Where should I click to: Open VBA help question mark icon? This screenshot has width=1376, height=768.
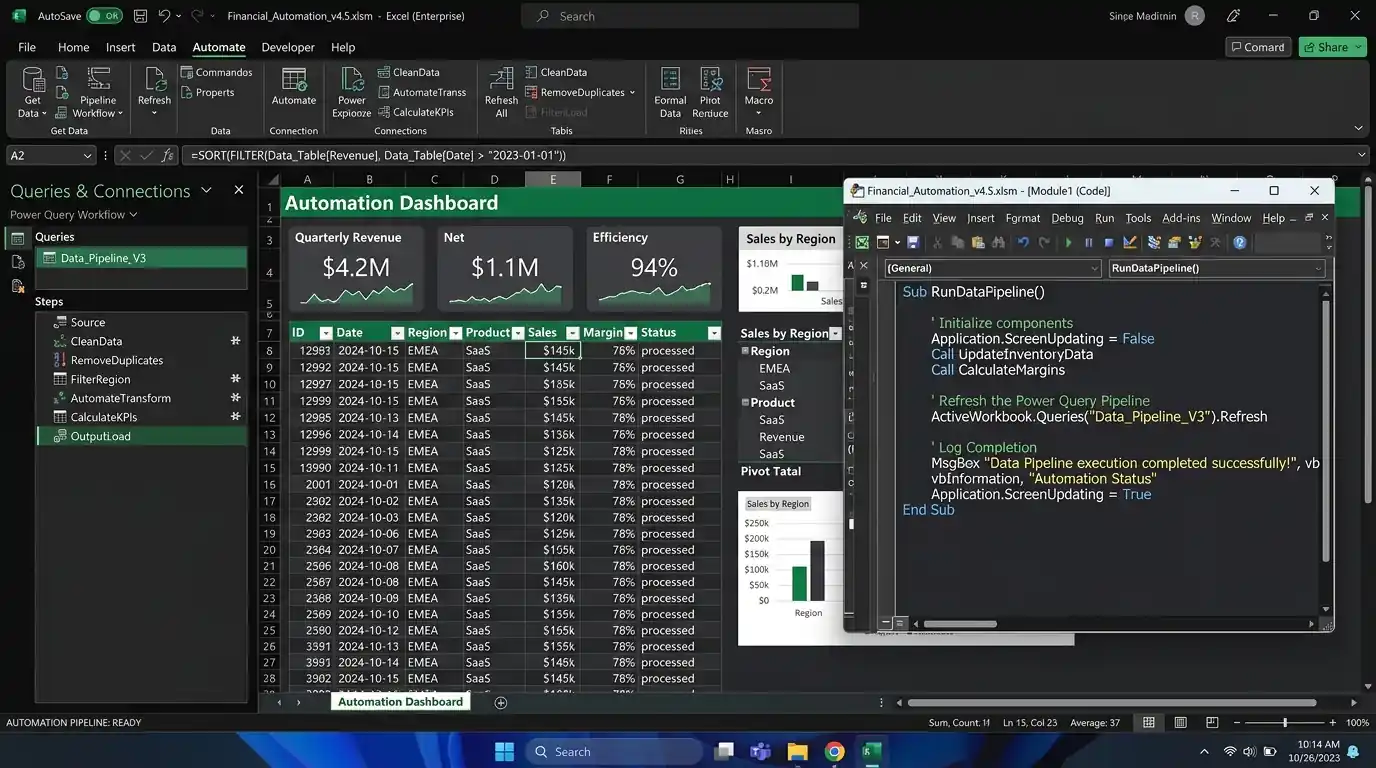pyautogui.click(x=1240, y=242)
